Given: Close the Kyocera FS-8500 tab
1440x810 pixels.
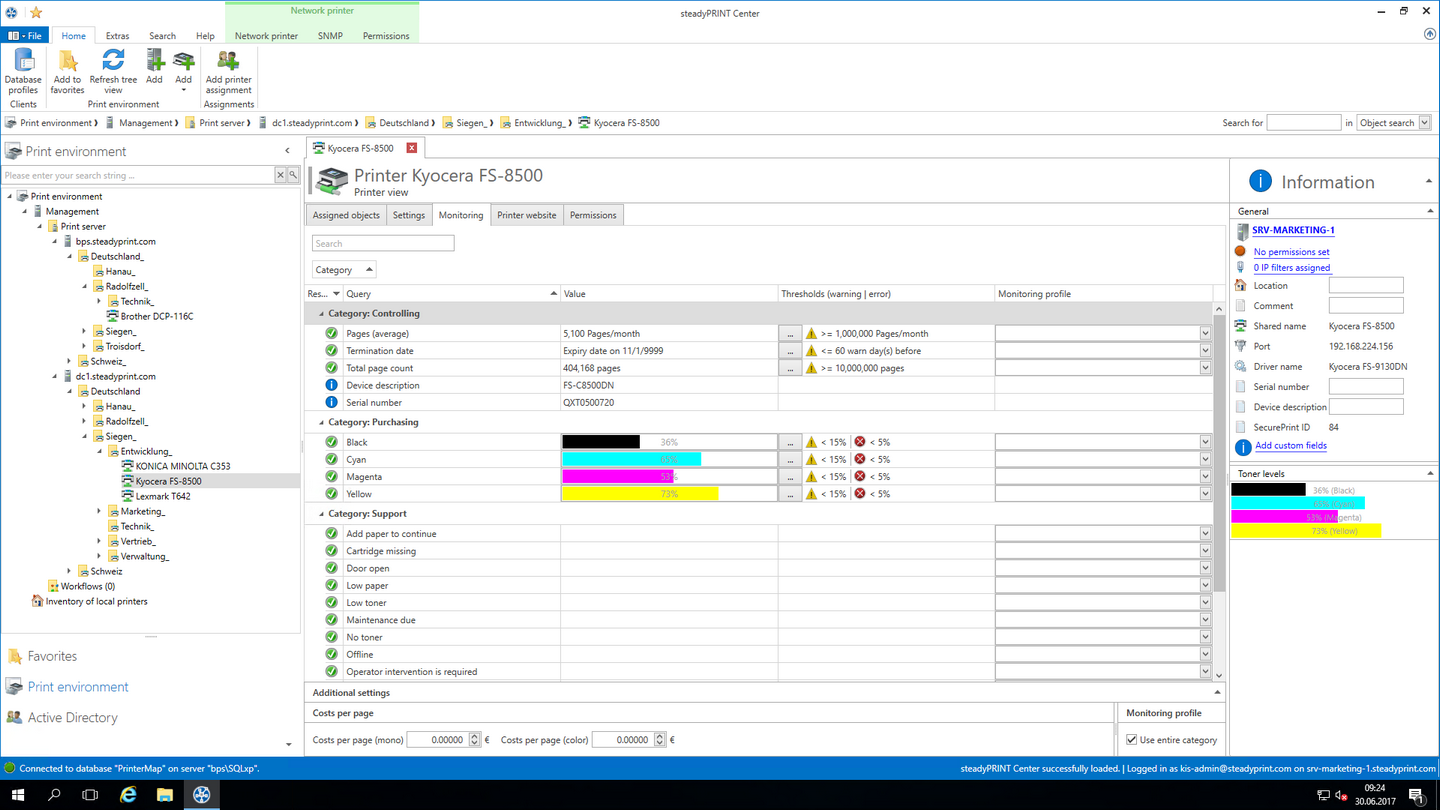Looking at the screenshot, I should [x=411, y=148].
